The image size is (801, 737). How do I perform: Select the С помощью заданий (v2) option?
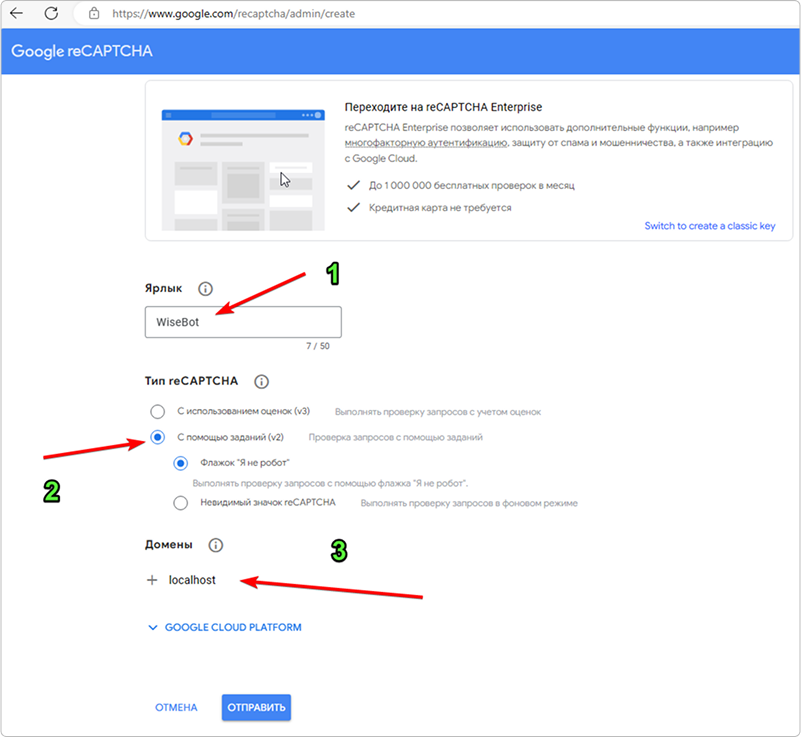point(157,437)
